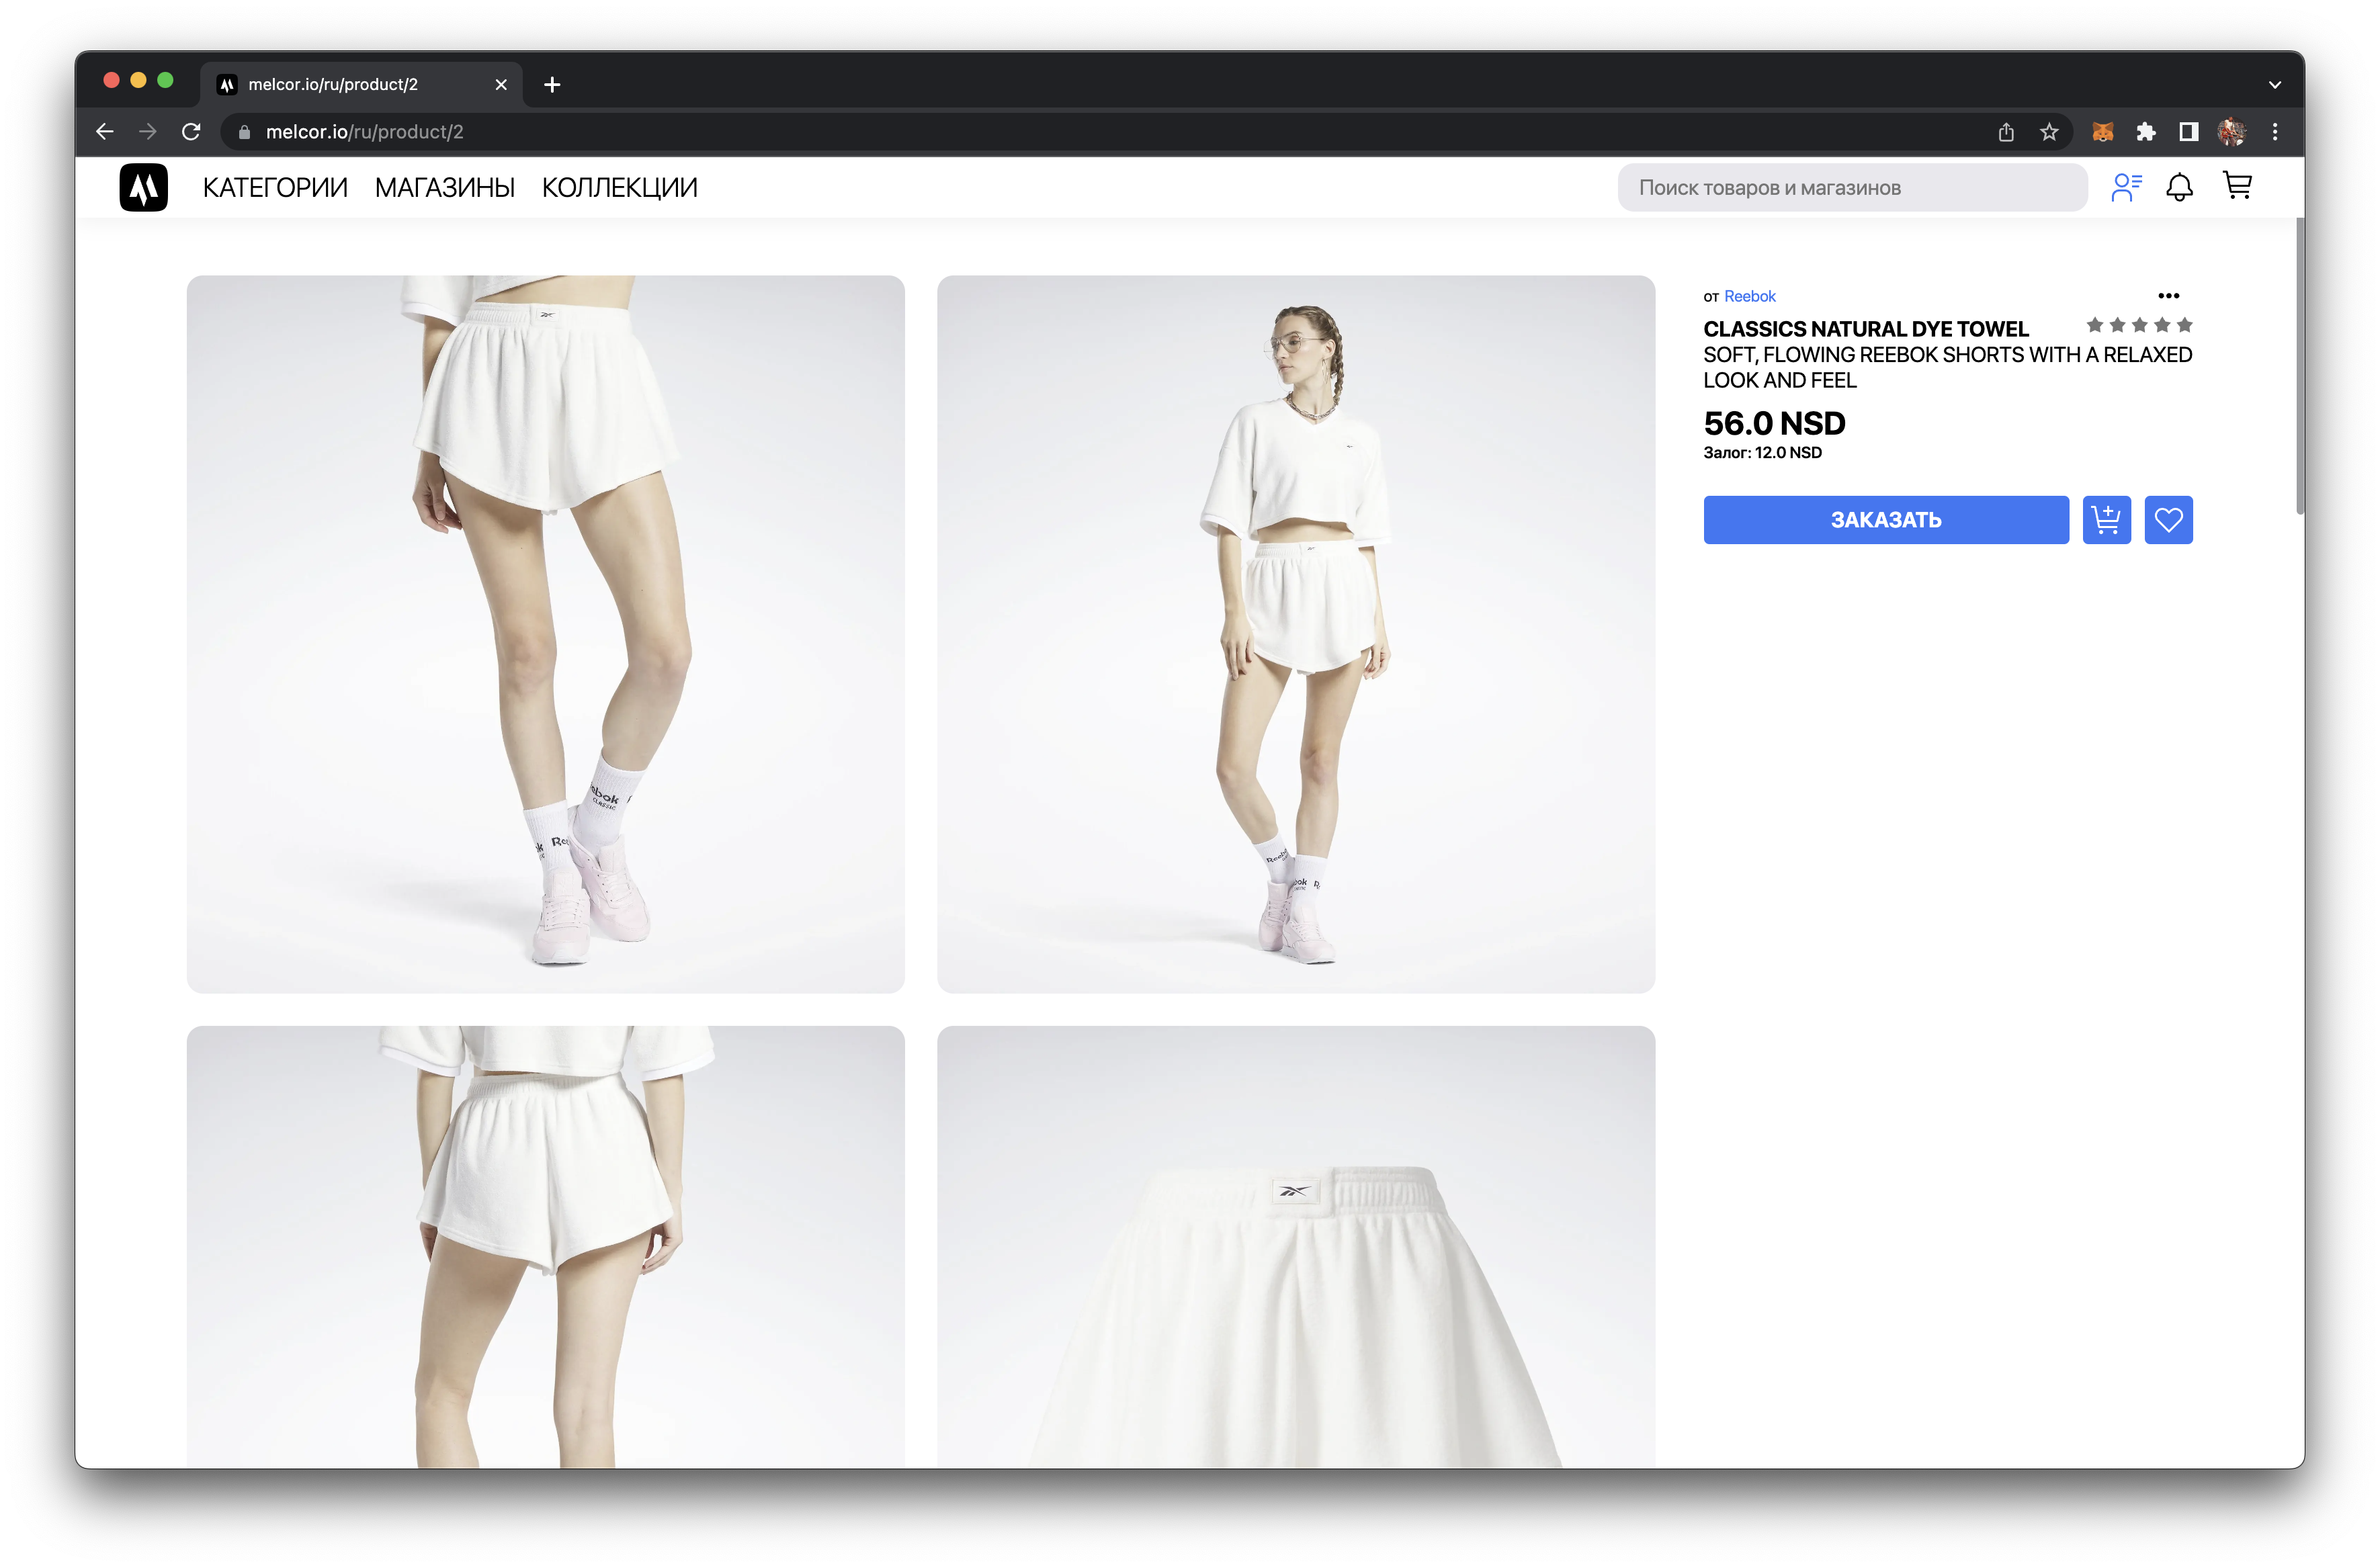Click the product star rating
Viewport: 2380px width, 1568px height.
pos(2139,325)
